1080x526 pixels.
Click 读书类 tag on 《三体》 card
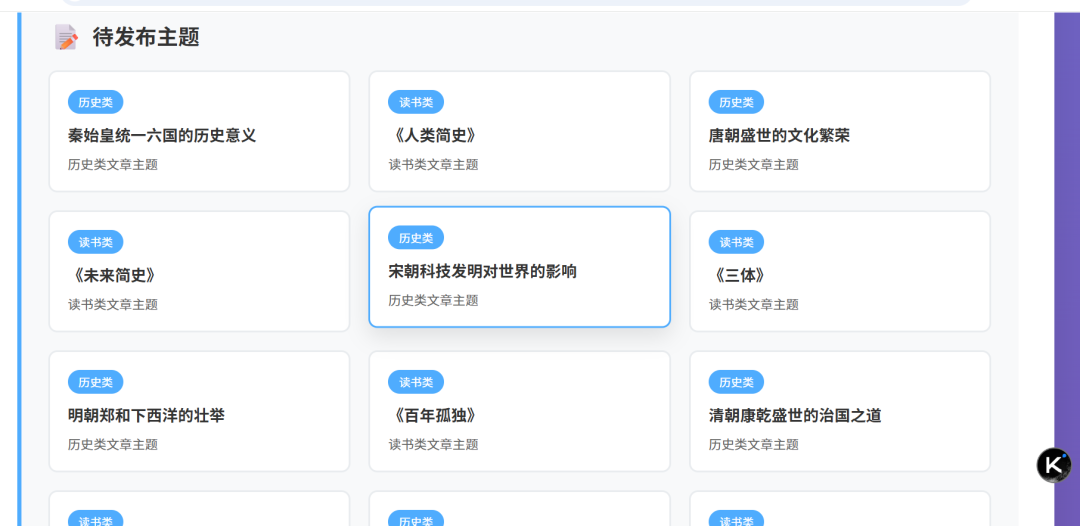click(736, 242)
